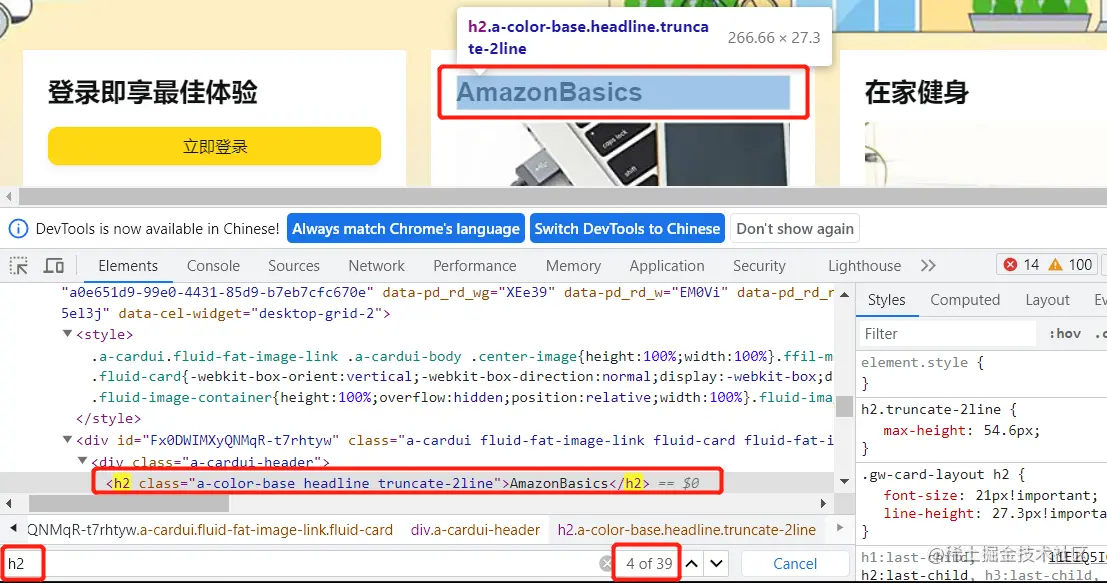Collapse the div a-cardui-header node
The image size is (1107, 583).
(83, 461)
